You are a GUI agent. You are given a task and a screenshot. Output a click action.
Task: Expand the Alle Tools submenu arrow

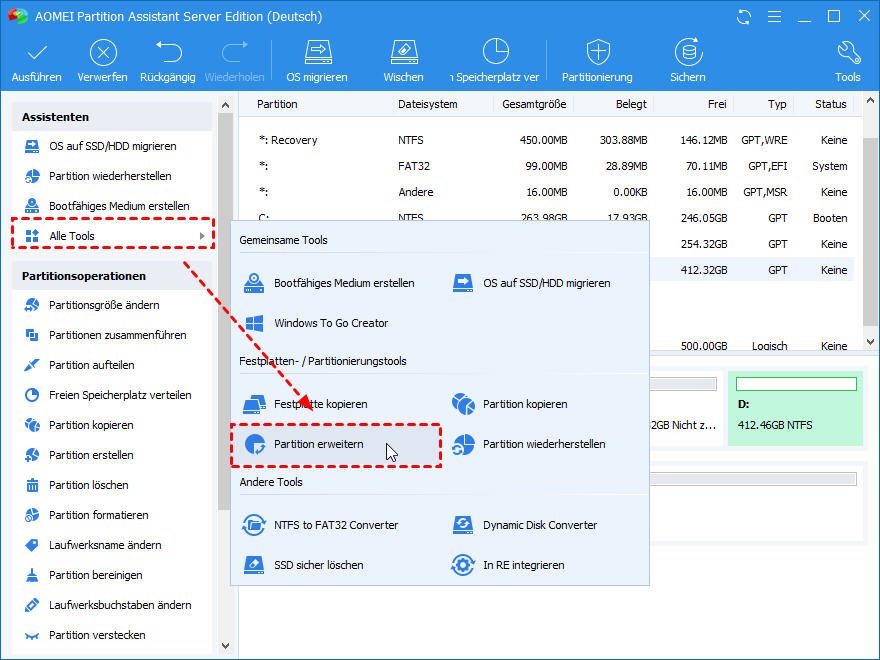202,236
